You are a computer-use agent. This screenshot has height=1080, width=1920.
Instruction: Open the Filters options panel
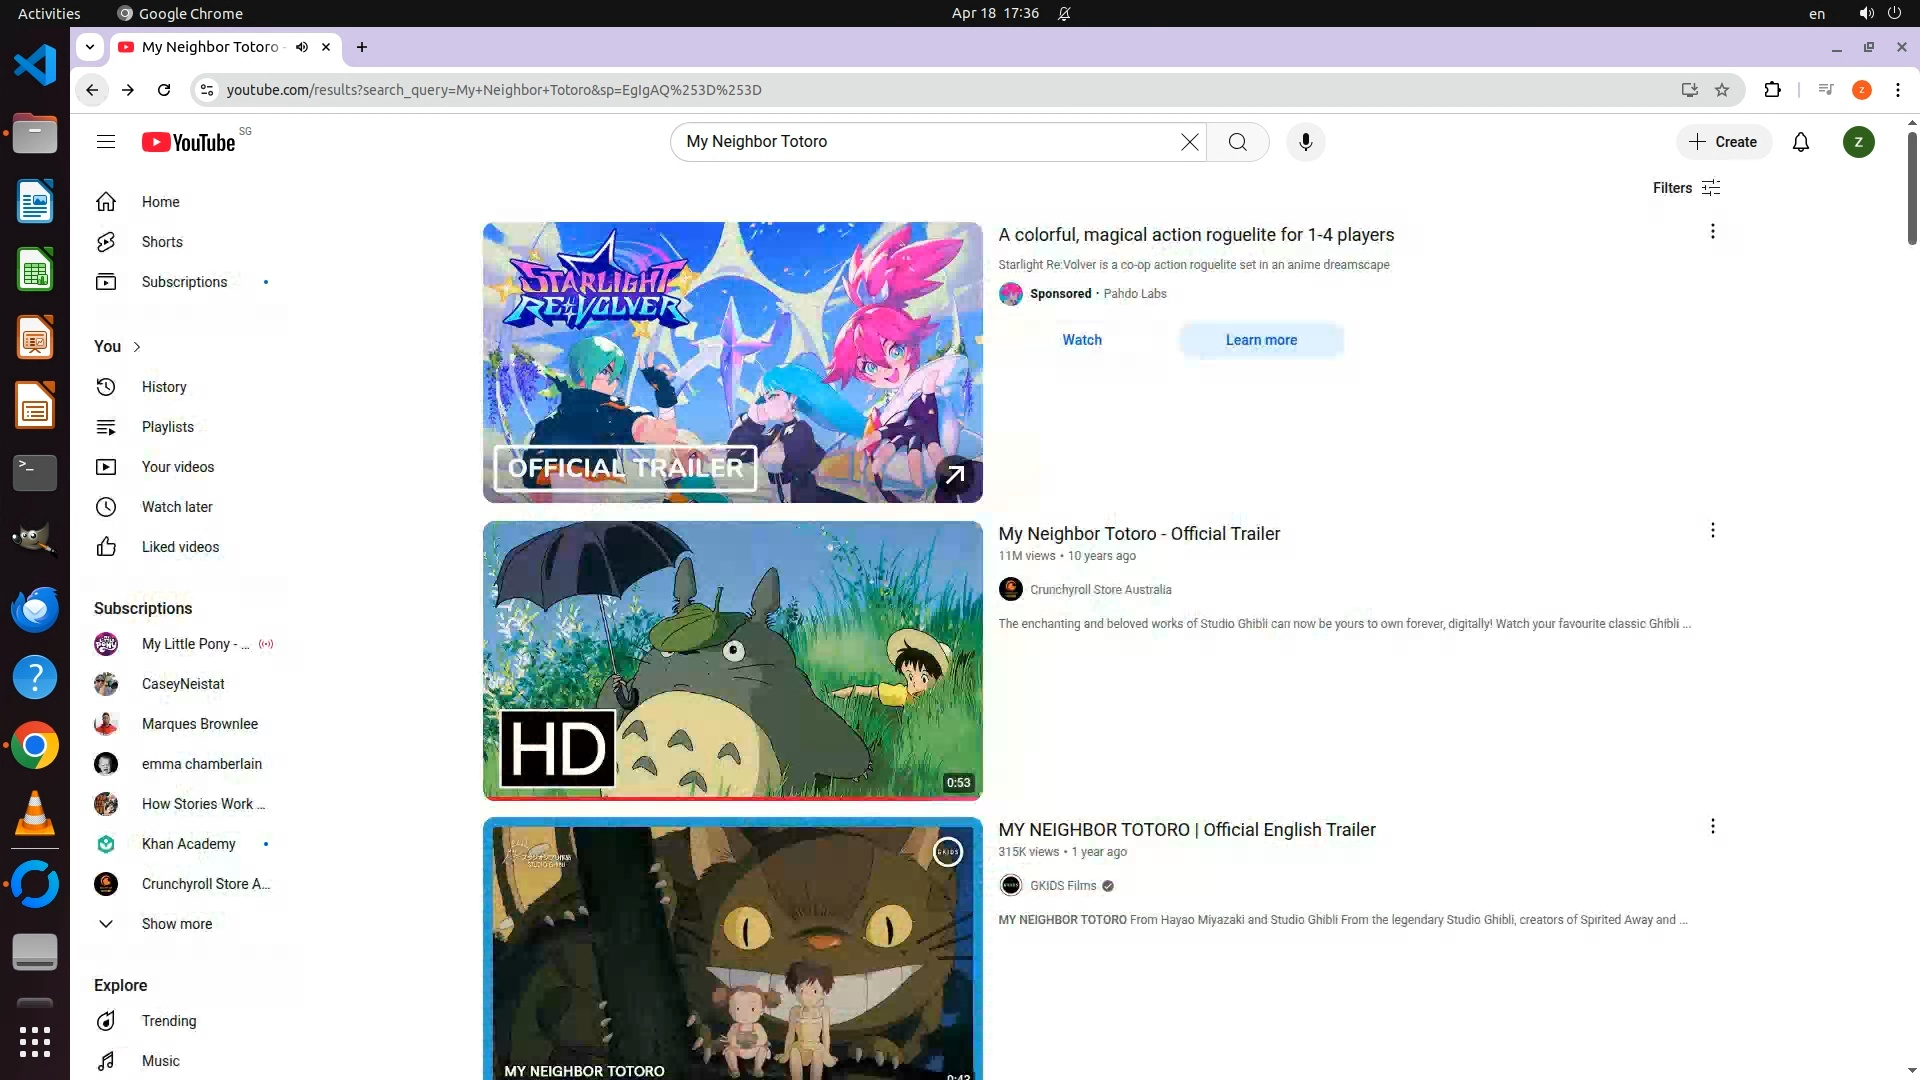(1686, 188)
